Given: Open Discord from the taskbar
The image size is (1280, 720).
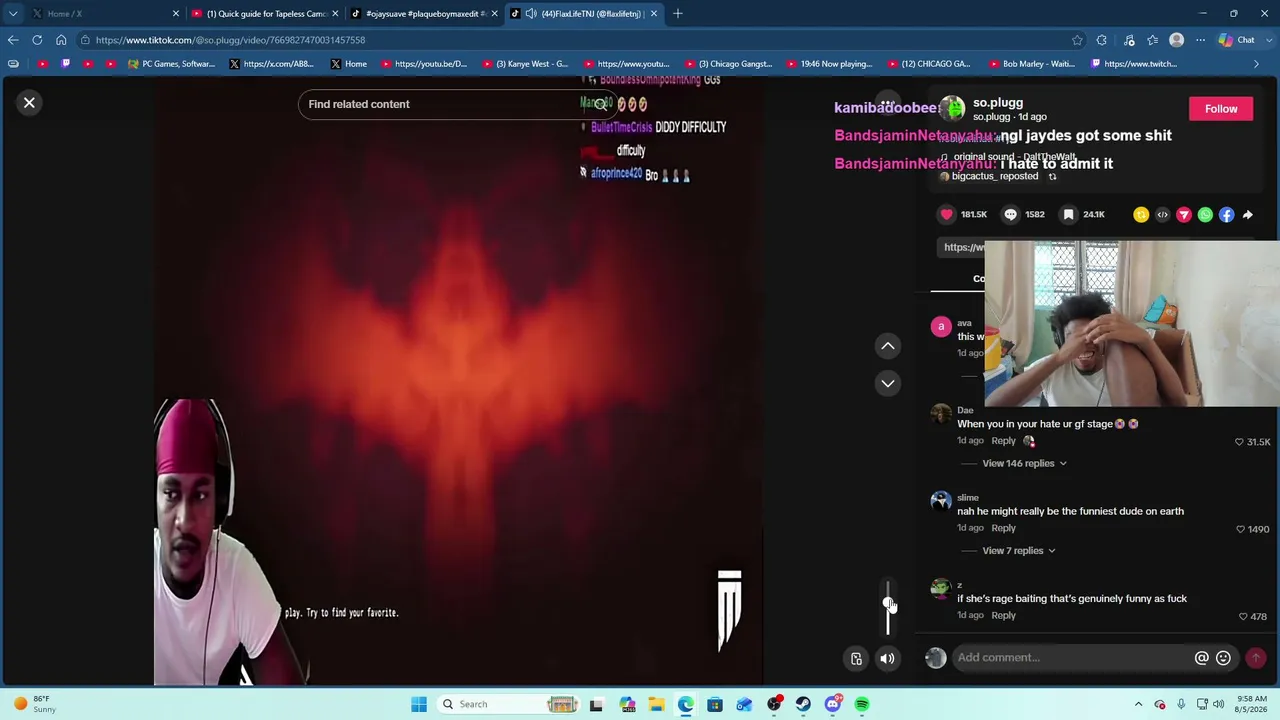Looking at the screenshot, I should click(832, 704).
